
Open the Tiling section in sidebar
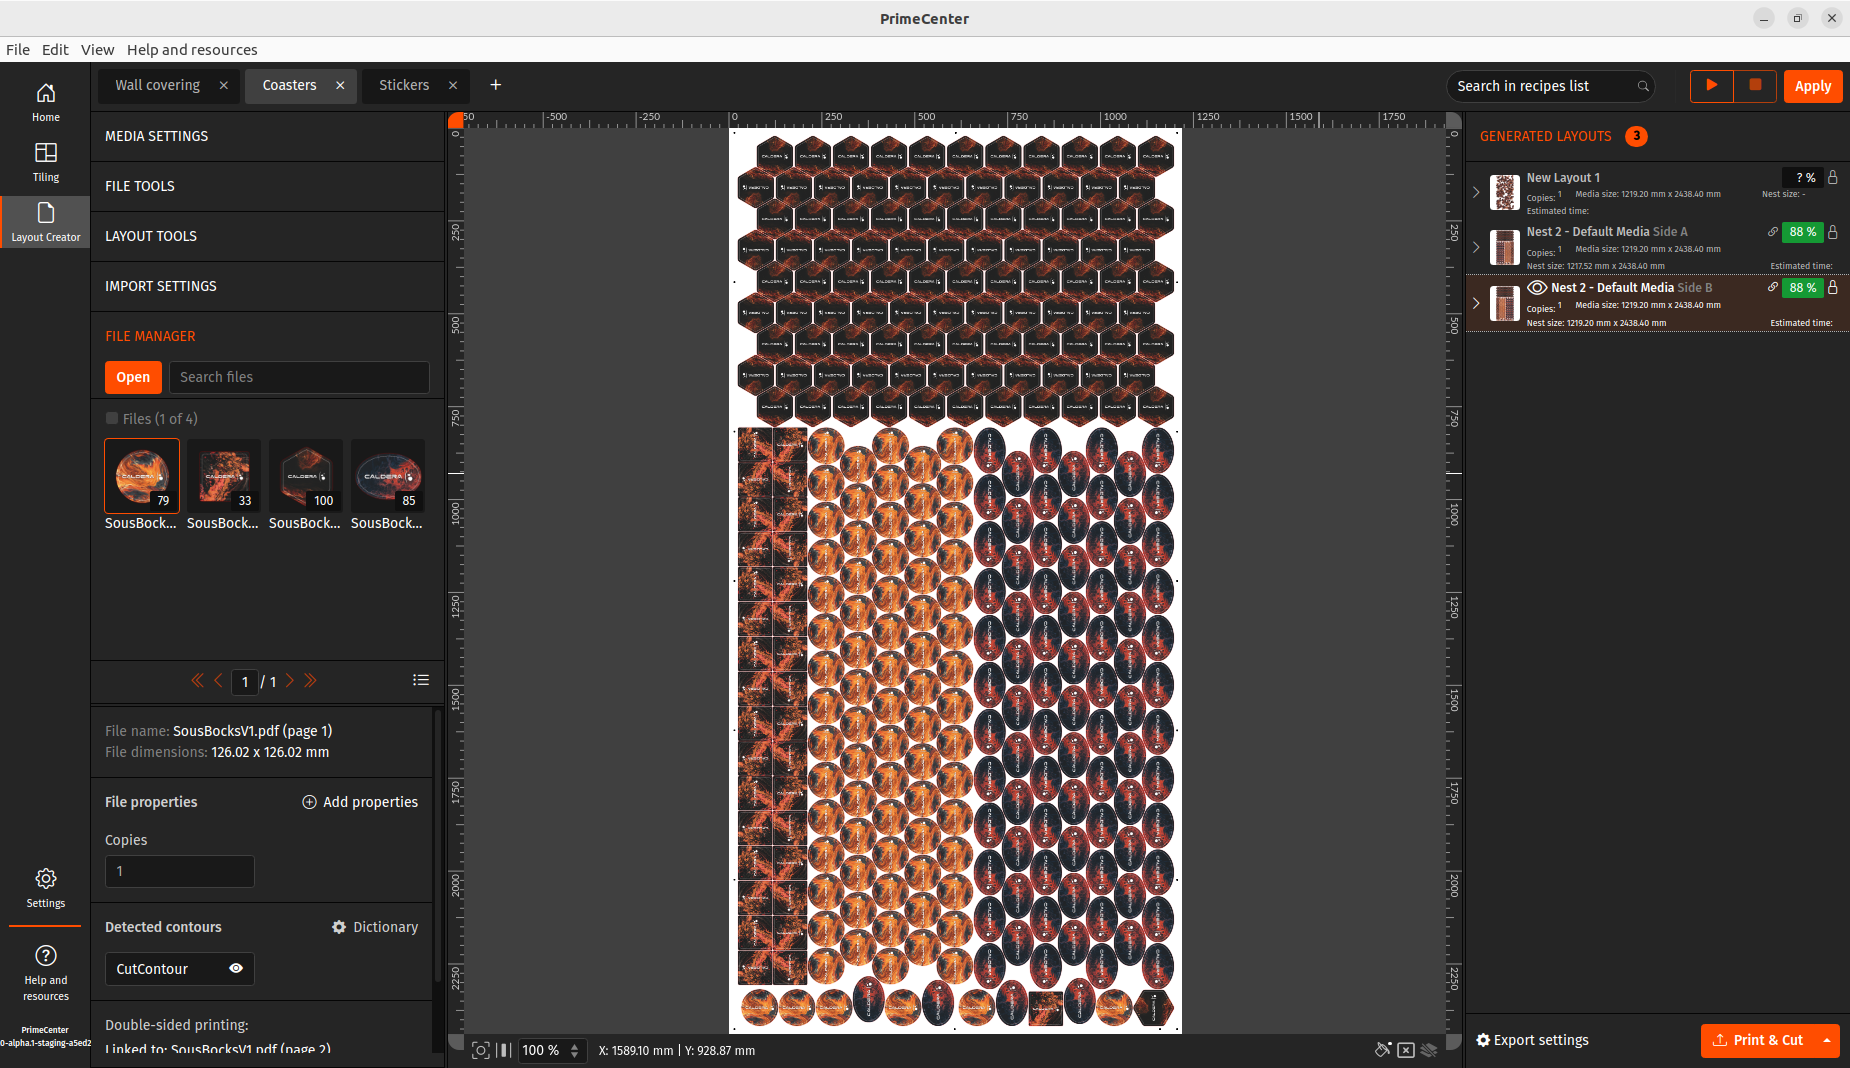click(x=46, y=162)
